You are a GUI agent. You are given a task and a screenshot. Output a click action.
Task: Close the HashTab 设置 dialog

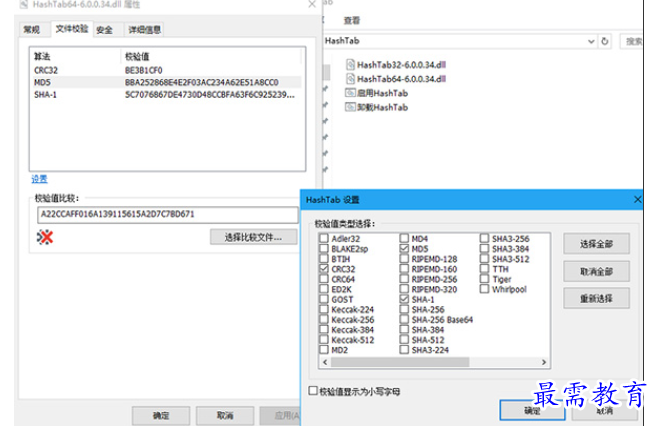click(x=637, y=199)
